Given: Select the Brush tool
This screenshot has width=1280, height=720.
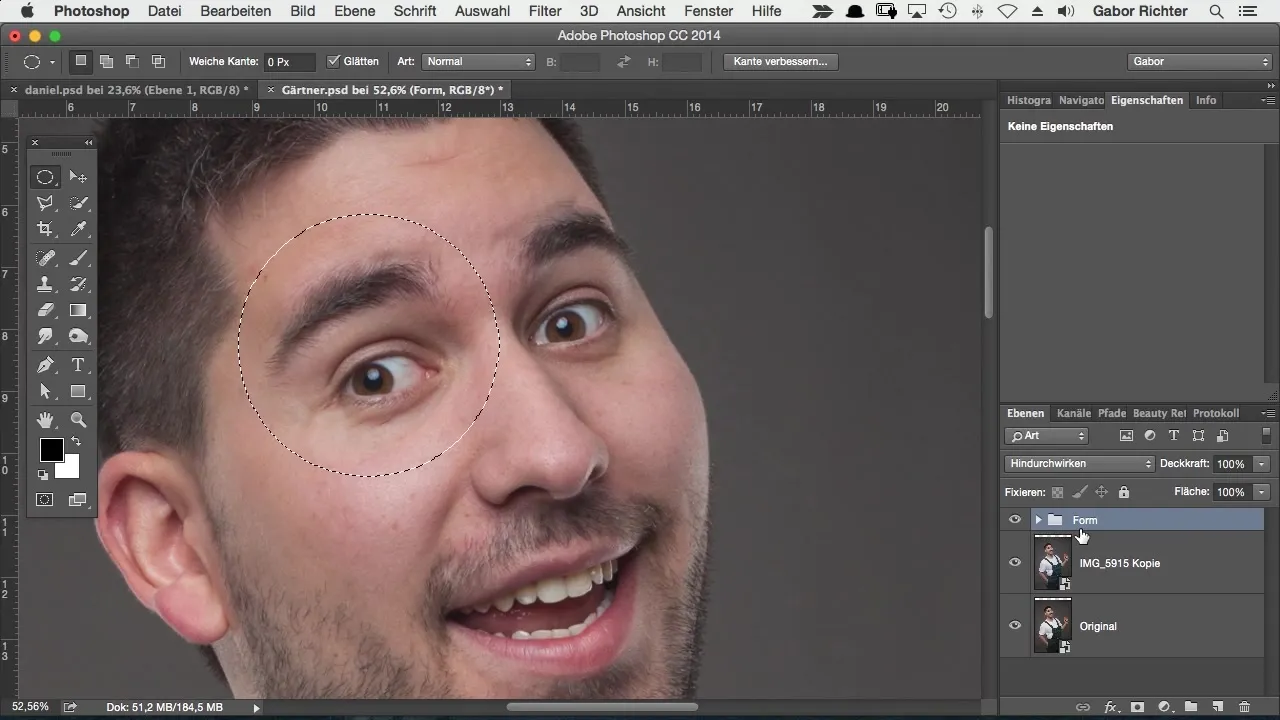Looking at the screenshot, I should click(78, 258).
